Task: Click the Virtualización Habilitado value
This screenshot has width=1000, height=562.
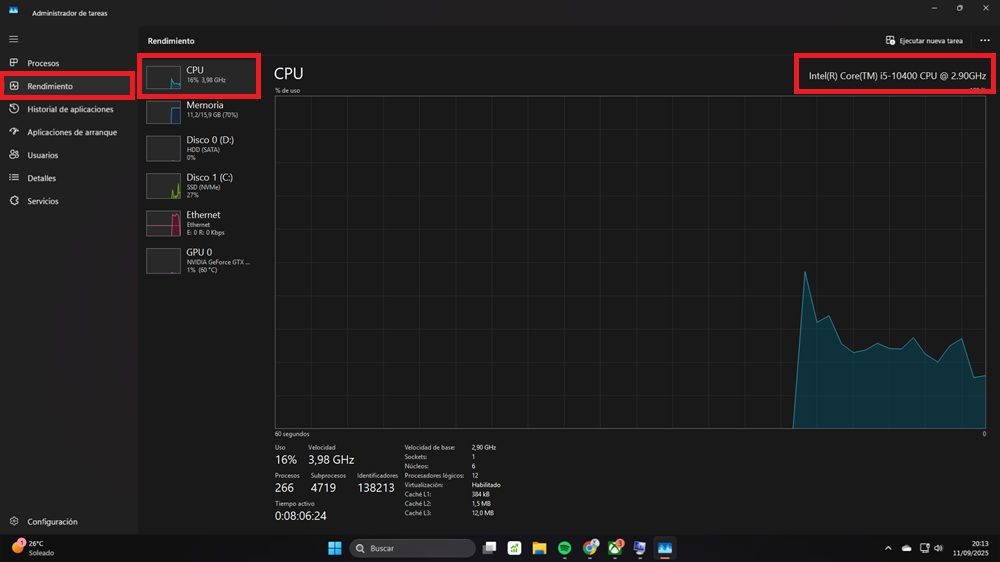Action: pyautogui.click(x=486, y=485)
